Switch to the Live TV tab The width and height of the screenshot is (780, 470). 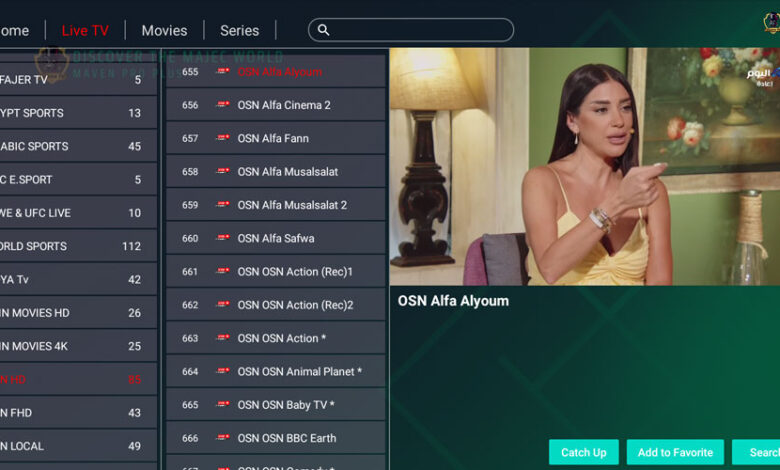[x=85, y=30]
